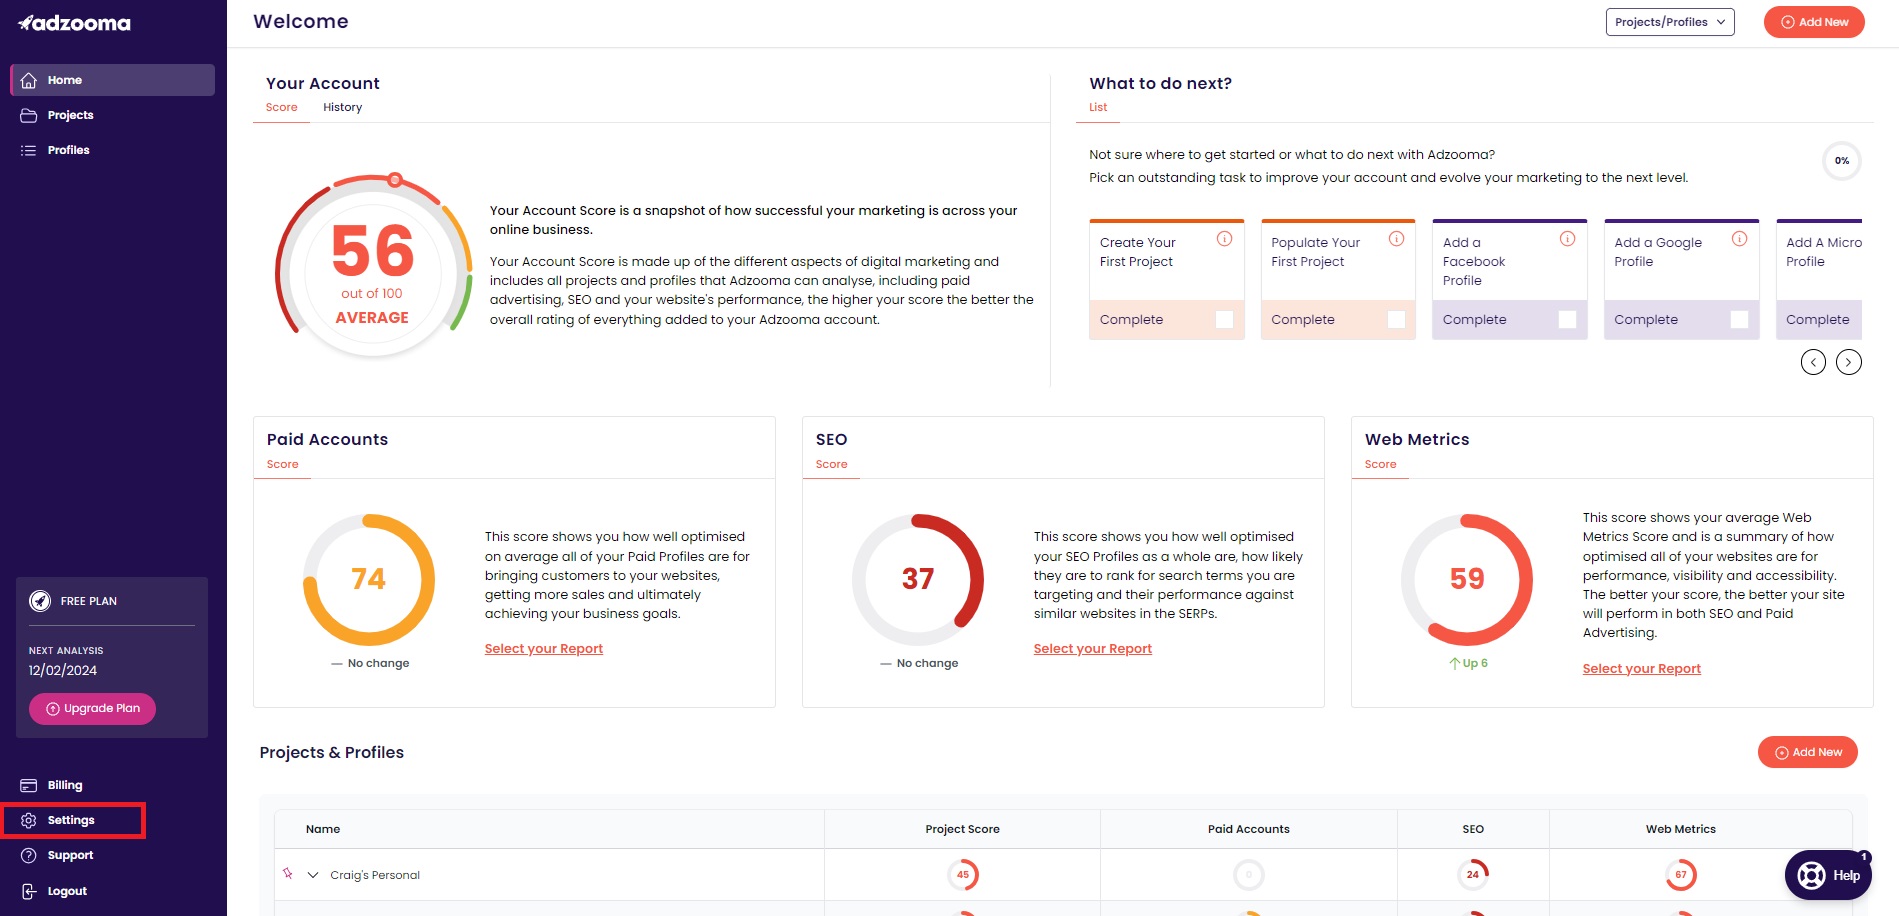Open the Profiles list icon in sidebar
Screen dimensions: 1899x916
pos(29,150)
